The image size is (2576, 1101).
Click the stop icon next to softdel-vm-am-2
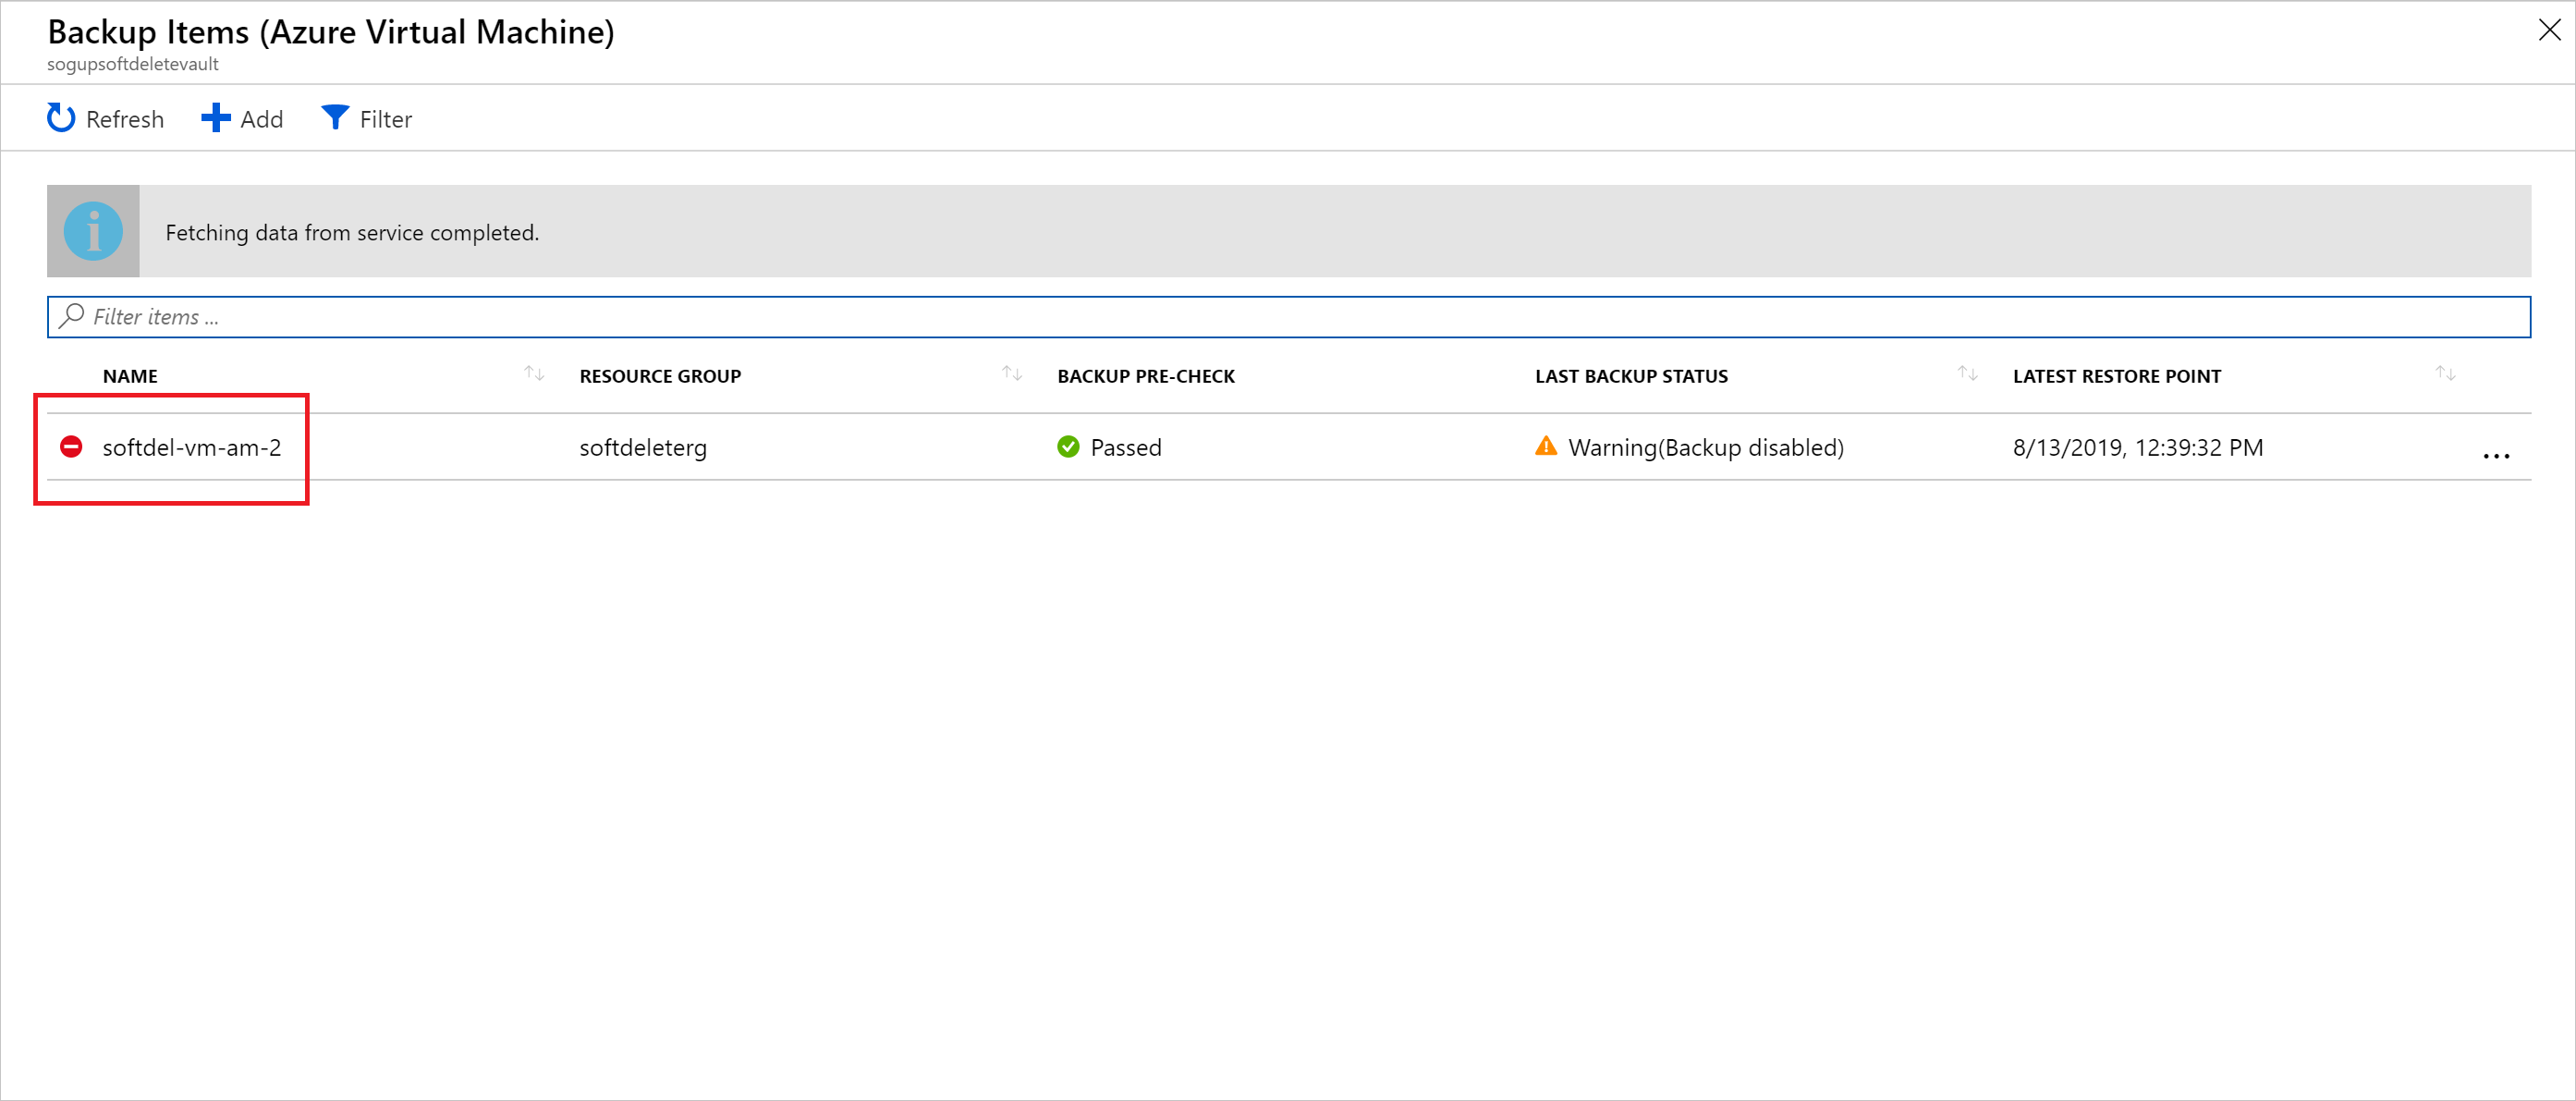point(74,447)
